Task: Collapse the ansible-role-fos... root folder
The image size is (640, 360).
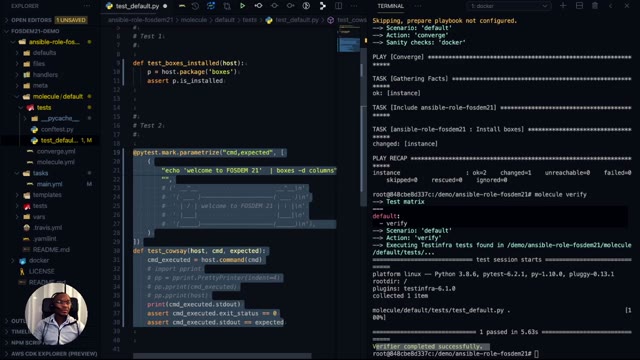Action: coord(13,42)
